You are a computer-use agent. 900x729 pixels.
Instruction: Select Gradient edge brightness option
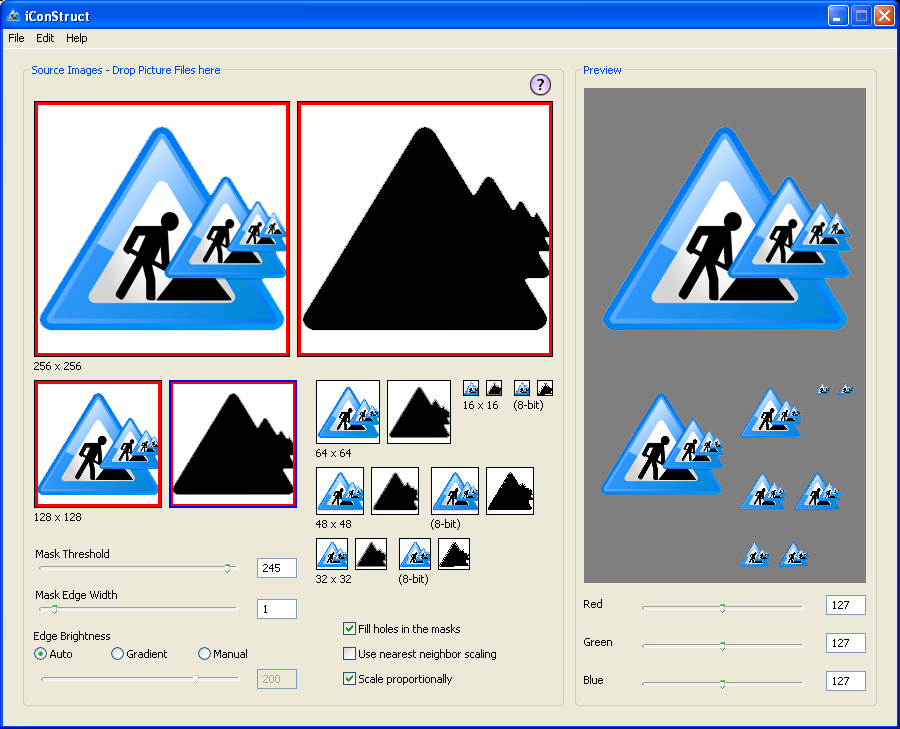pyautogui.click(x=118, y=654)
